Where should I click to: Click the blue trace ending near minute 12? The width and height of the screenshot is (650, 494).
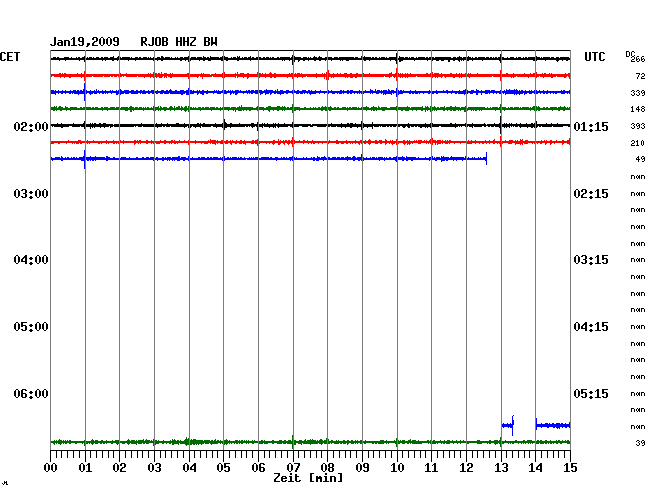click(269, 158)
